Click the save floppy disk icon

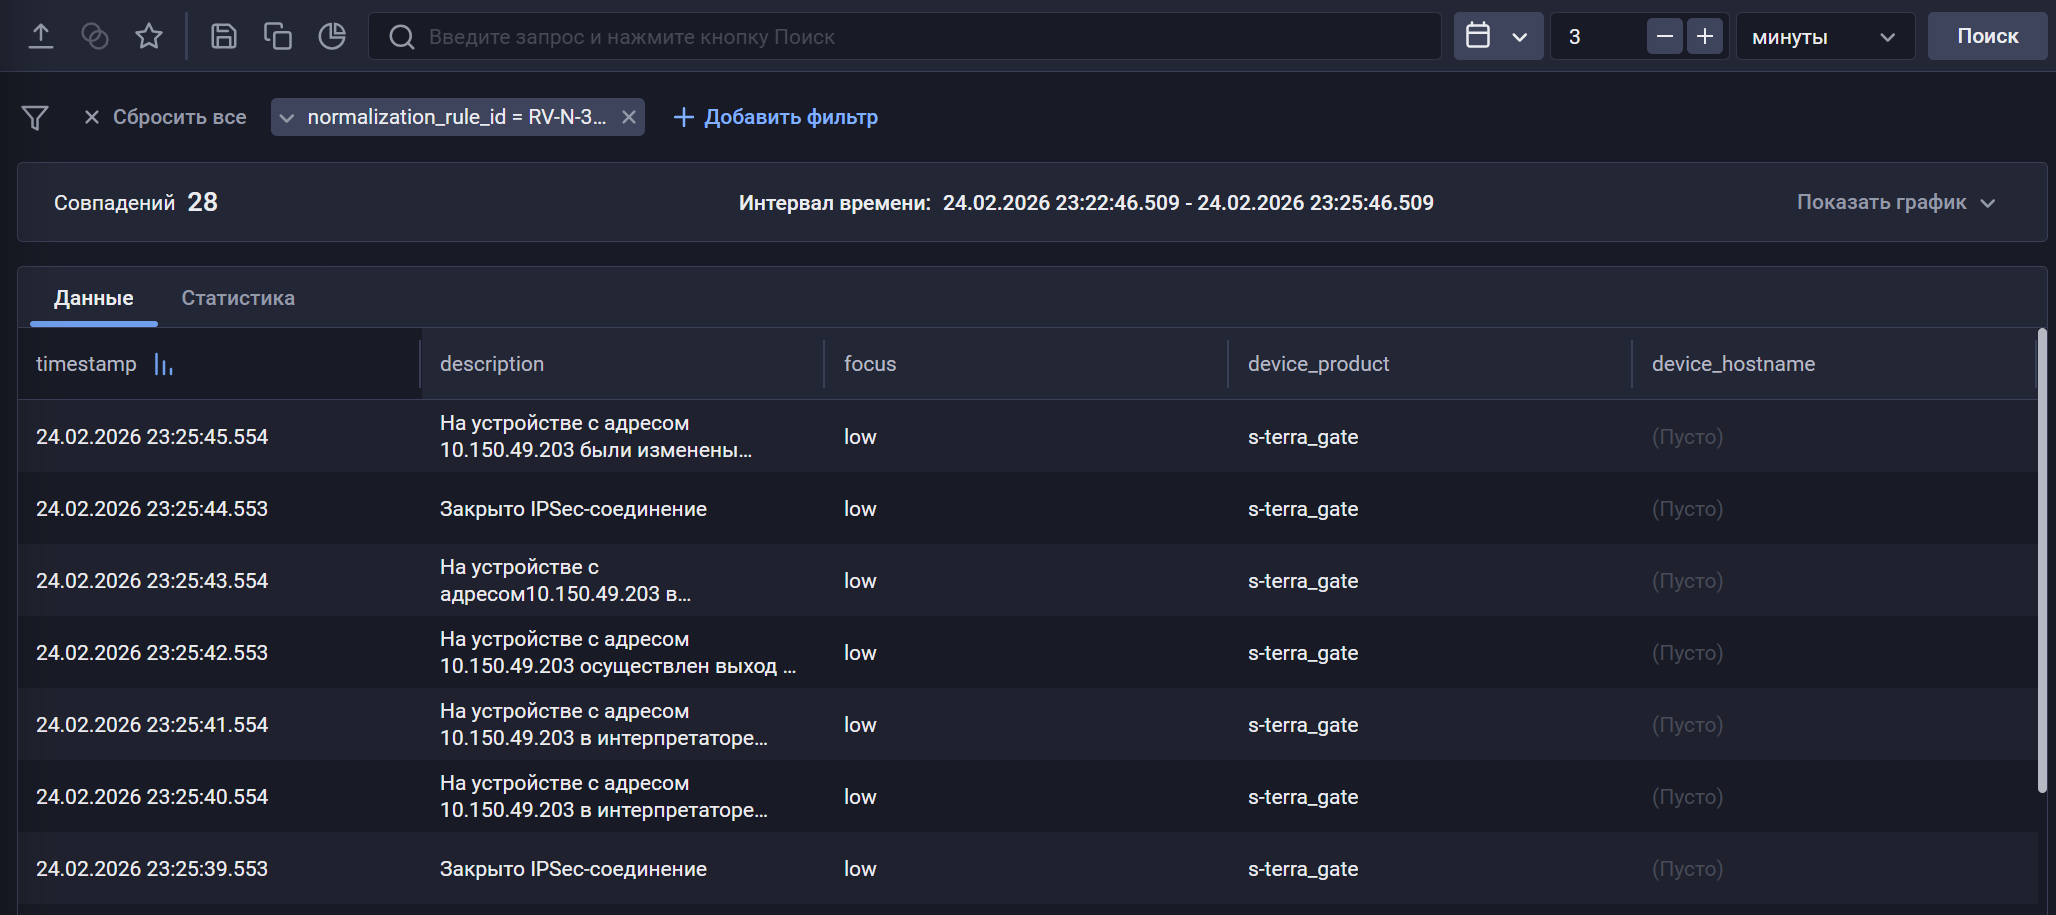[224, 37]
